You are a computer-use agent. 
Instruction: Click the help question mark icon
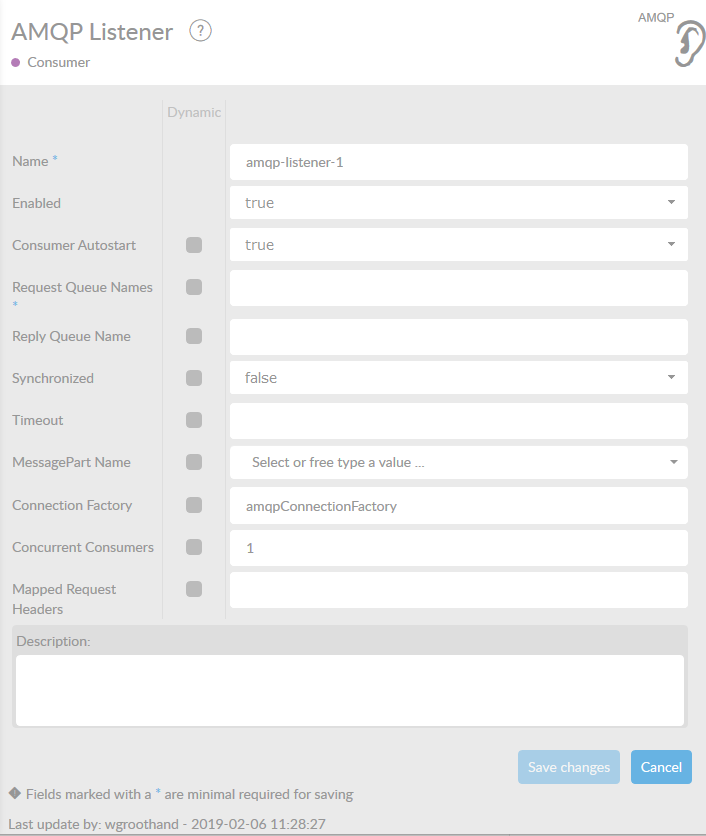[x=200, y=32]
